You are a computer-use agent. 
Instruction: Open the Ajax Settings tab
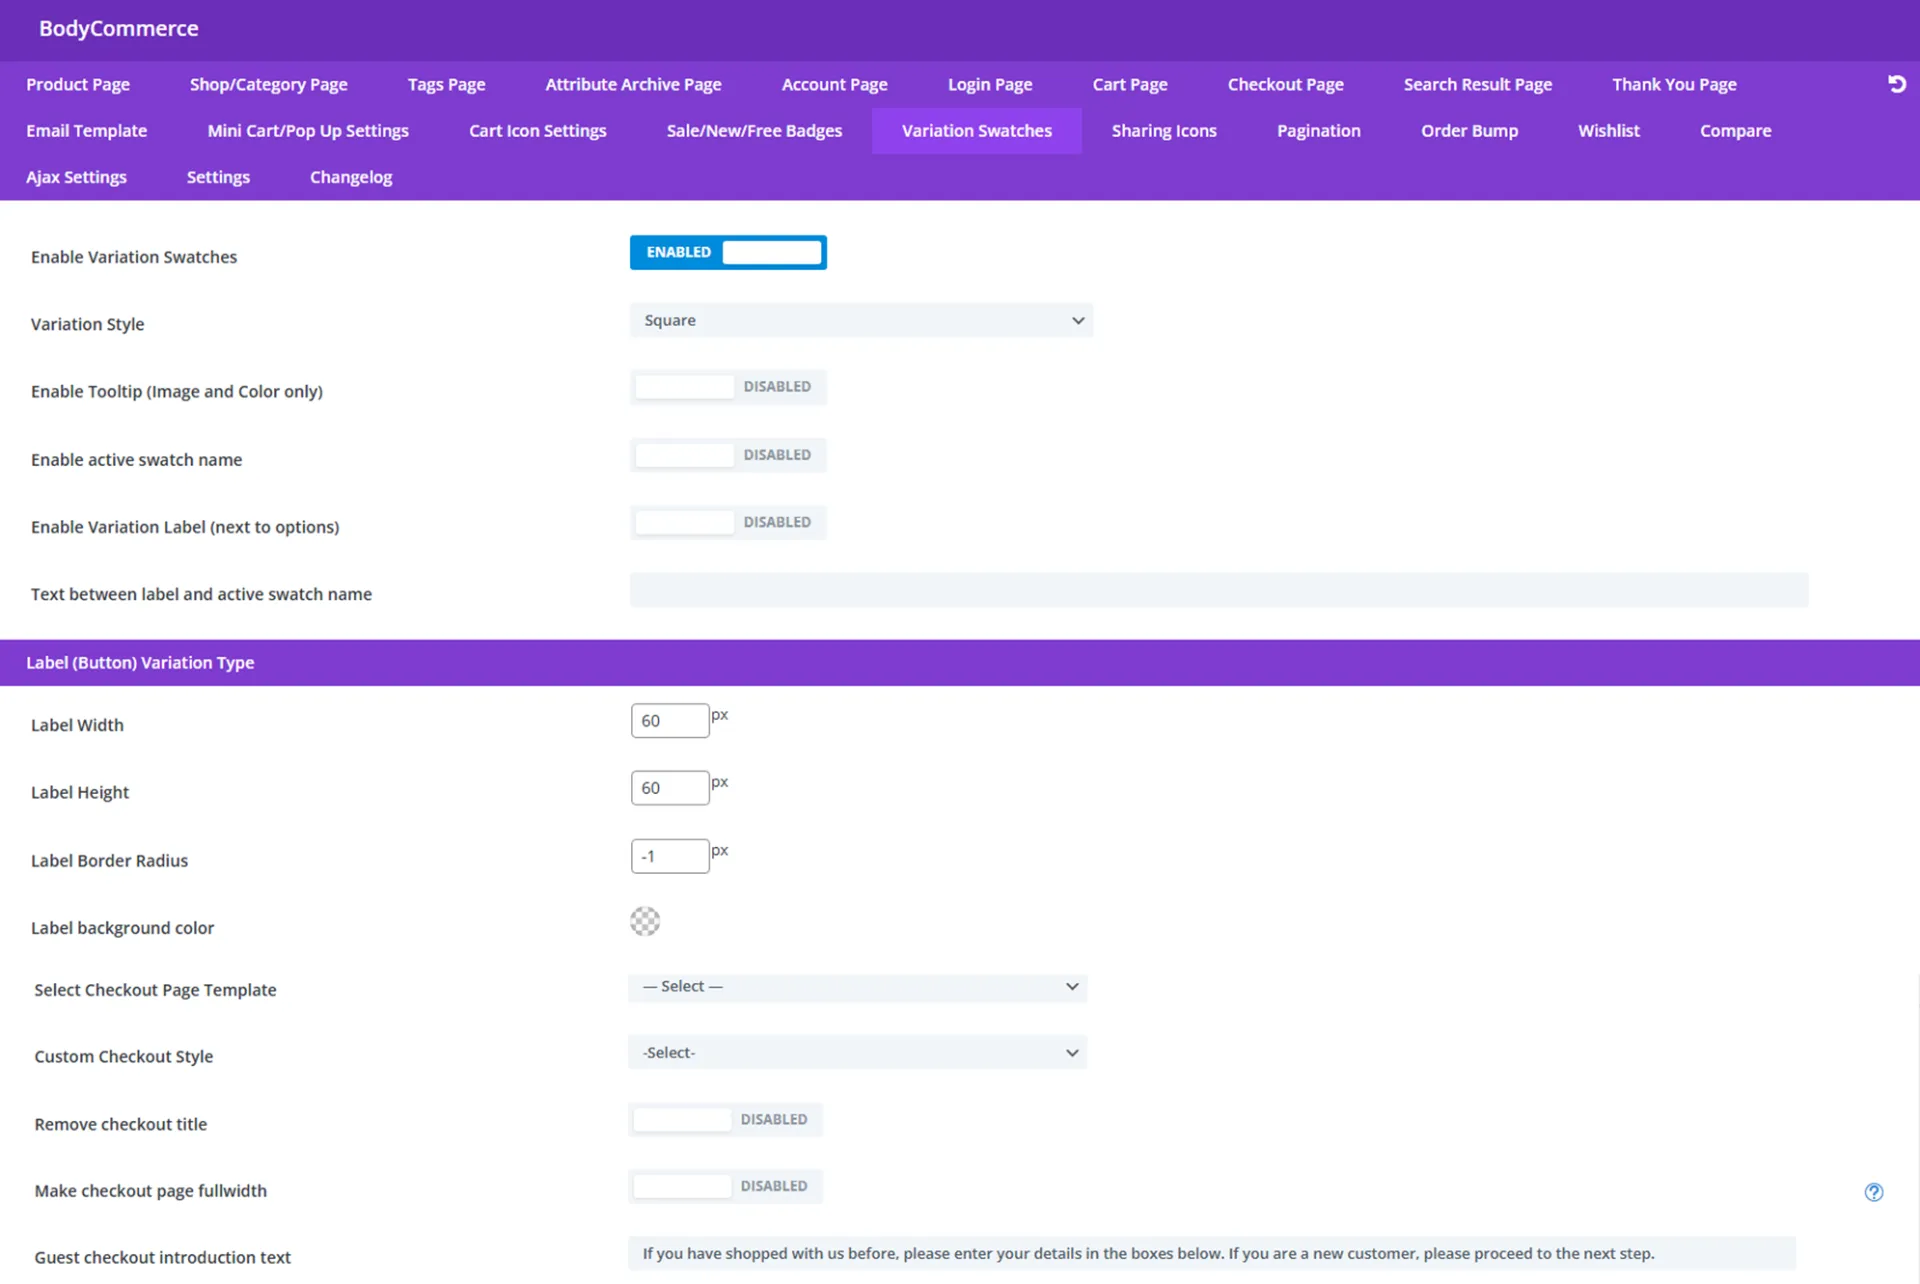click(76, 177)
